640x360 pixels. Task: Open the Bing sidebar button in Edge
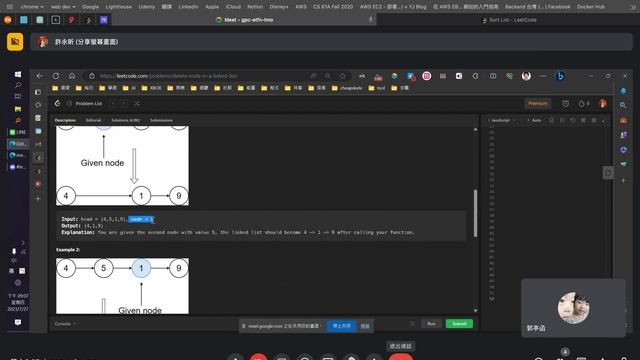560,76
